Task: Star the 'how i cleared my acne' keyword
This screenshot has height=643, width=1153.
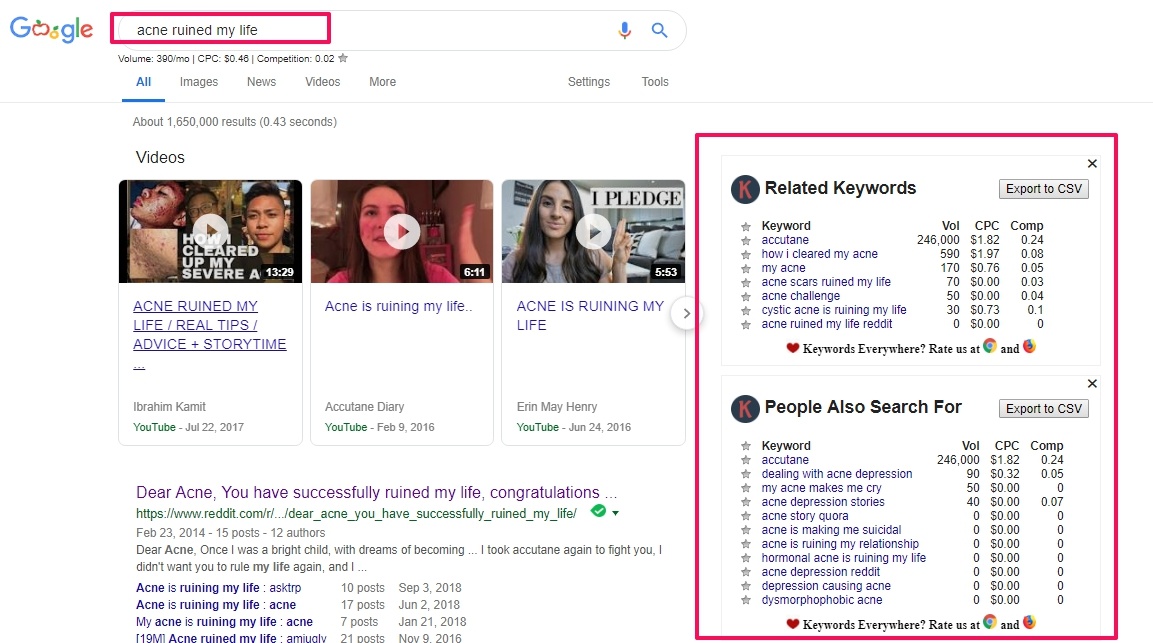Action: click(746, 255)
